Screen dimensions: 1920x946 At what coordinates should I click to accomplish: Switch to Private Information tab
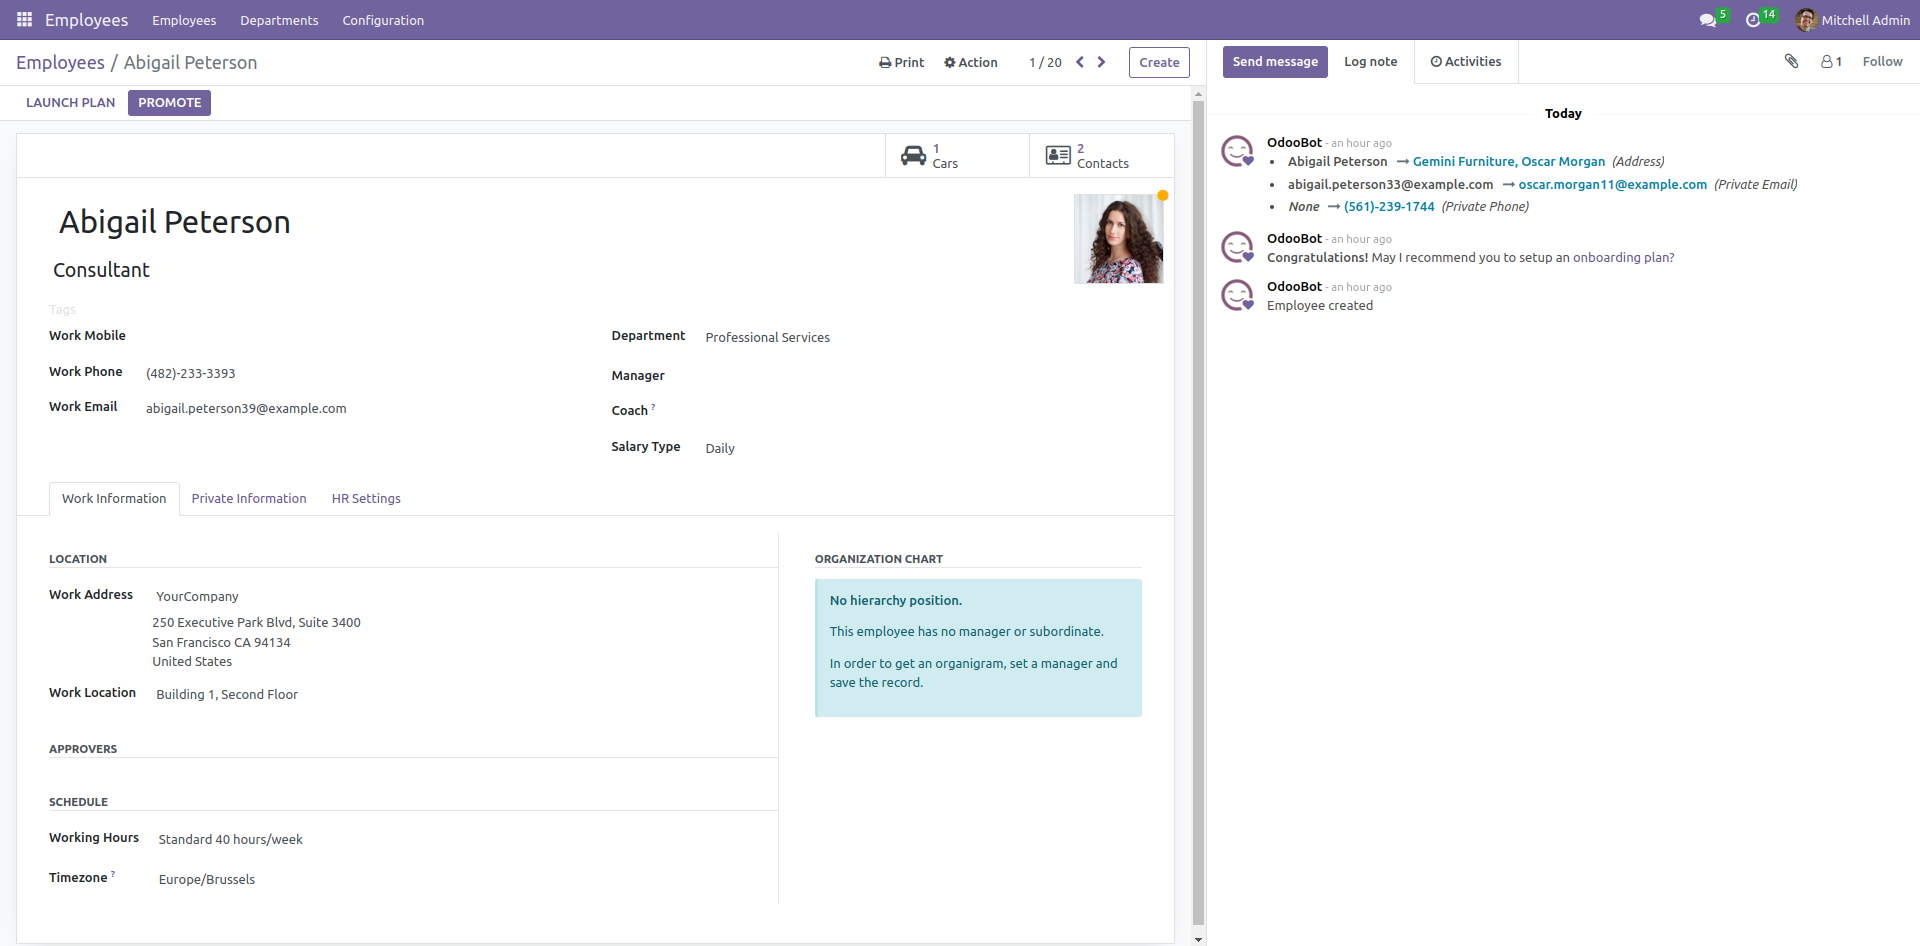[249, 498]
